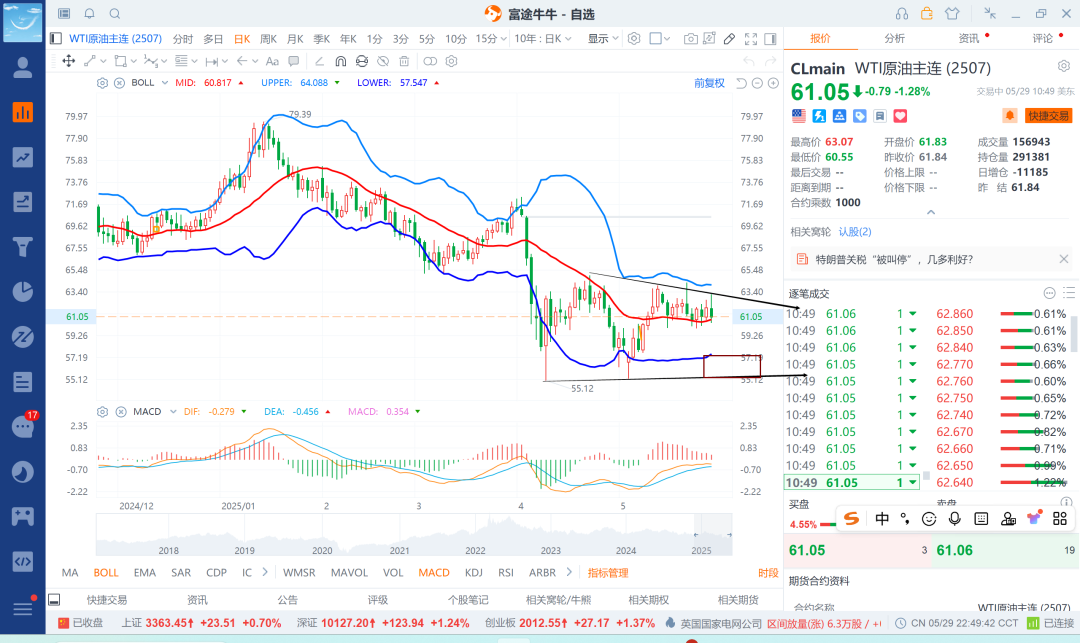Image resolution: width=1080 pixels, height=643 pixels.
Task: Toggle 前复权 price adjustment
Action: click(x=709, y=83)
